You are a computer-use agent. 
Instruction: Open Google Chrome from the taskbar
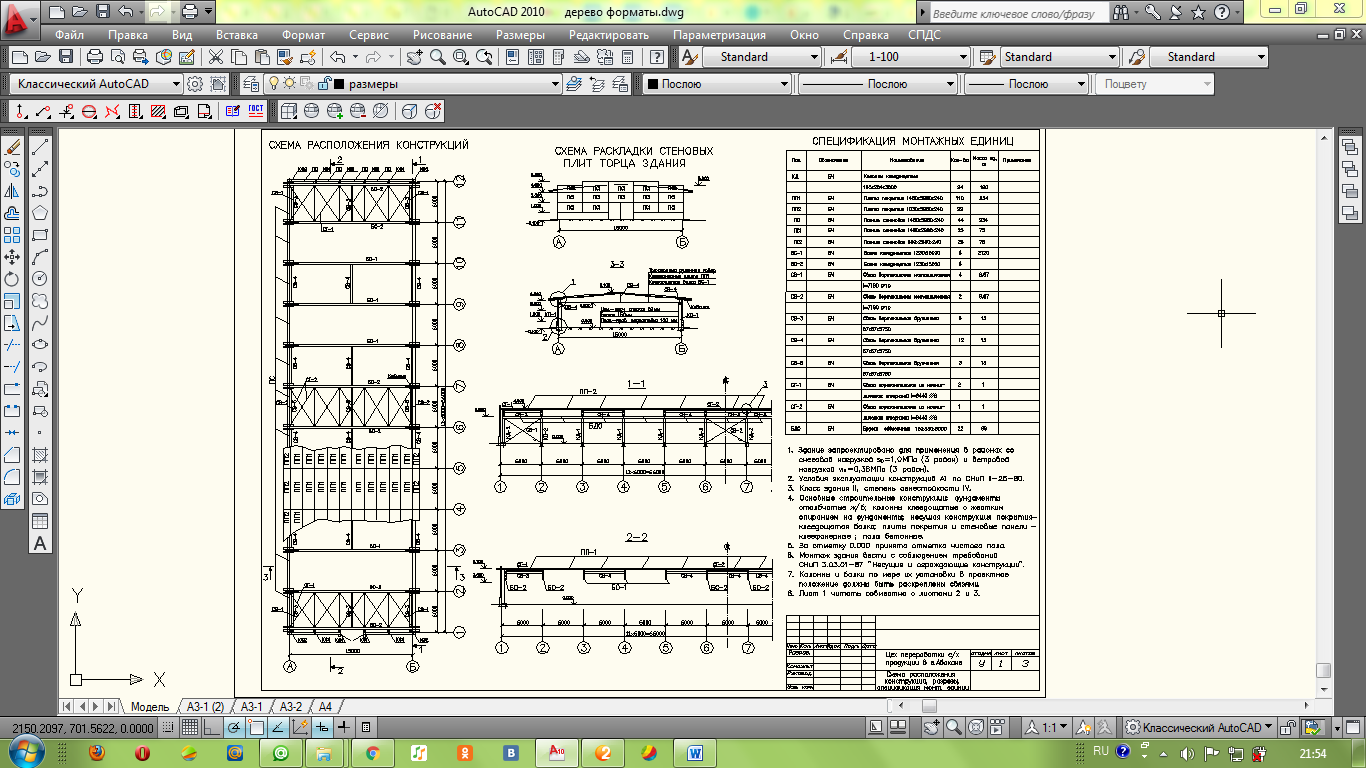pos(373,752)
